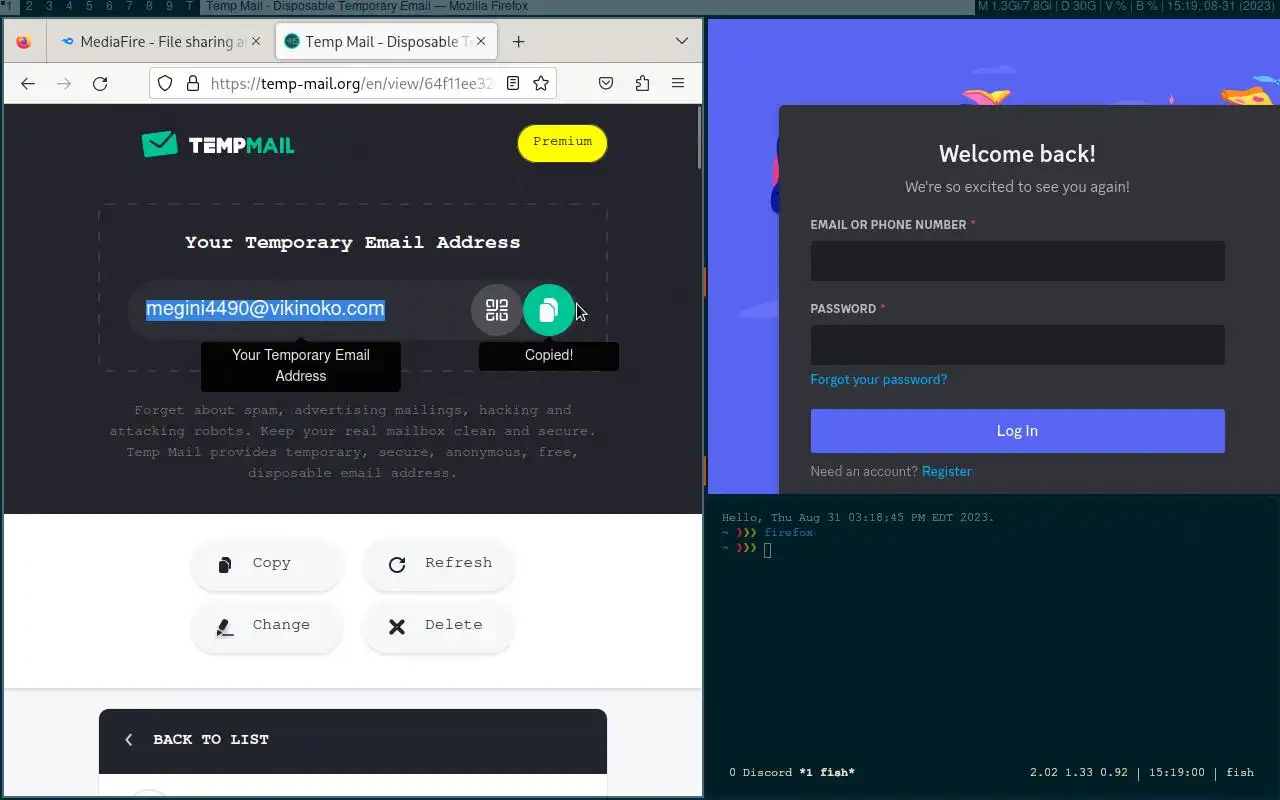The width and height of the screenshot is (1280, 800).
Task: Select the Temp Mail browser tab
Action: tap(385, 42)
